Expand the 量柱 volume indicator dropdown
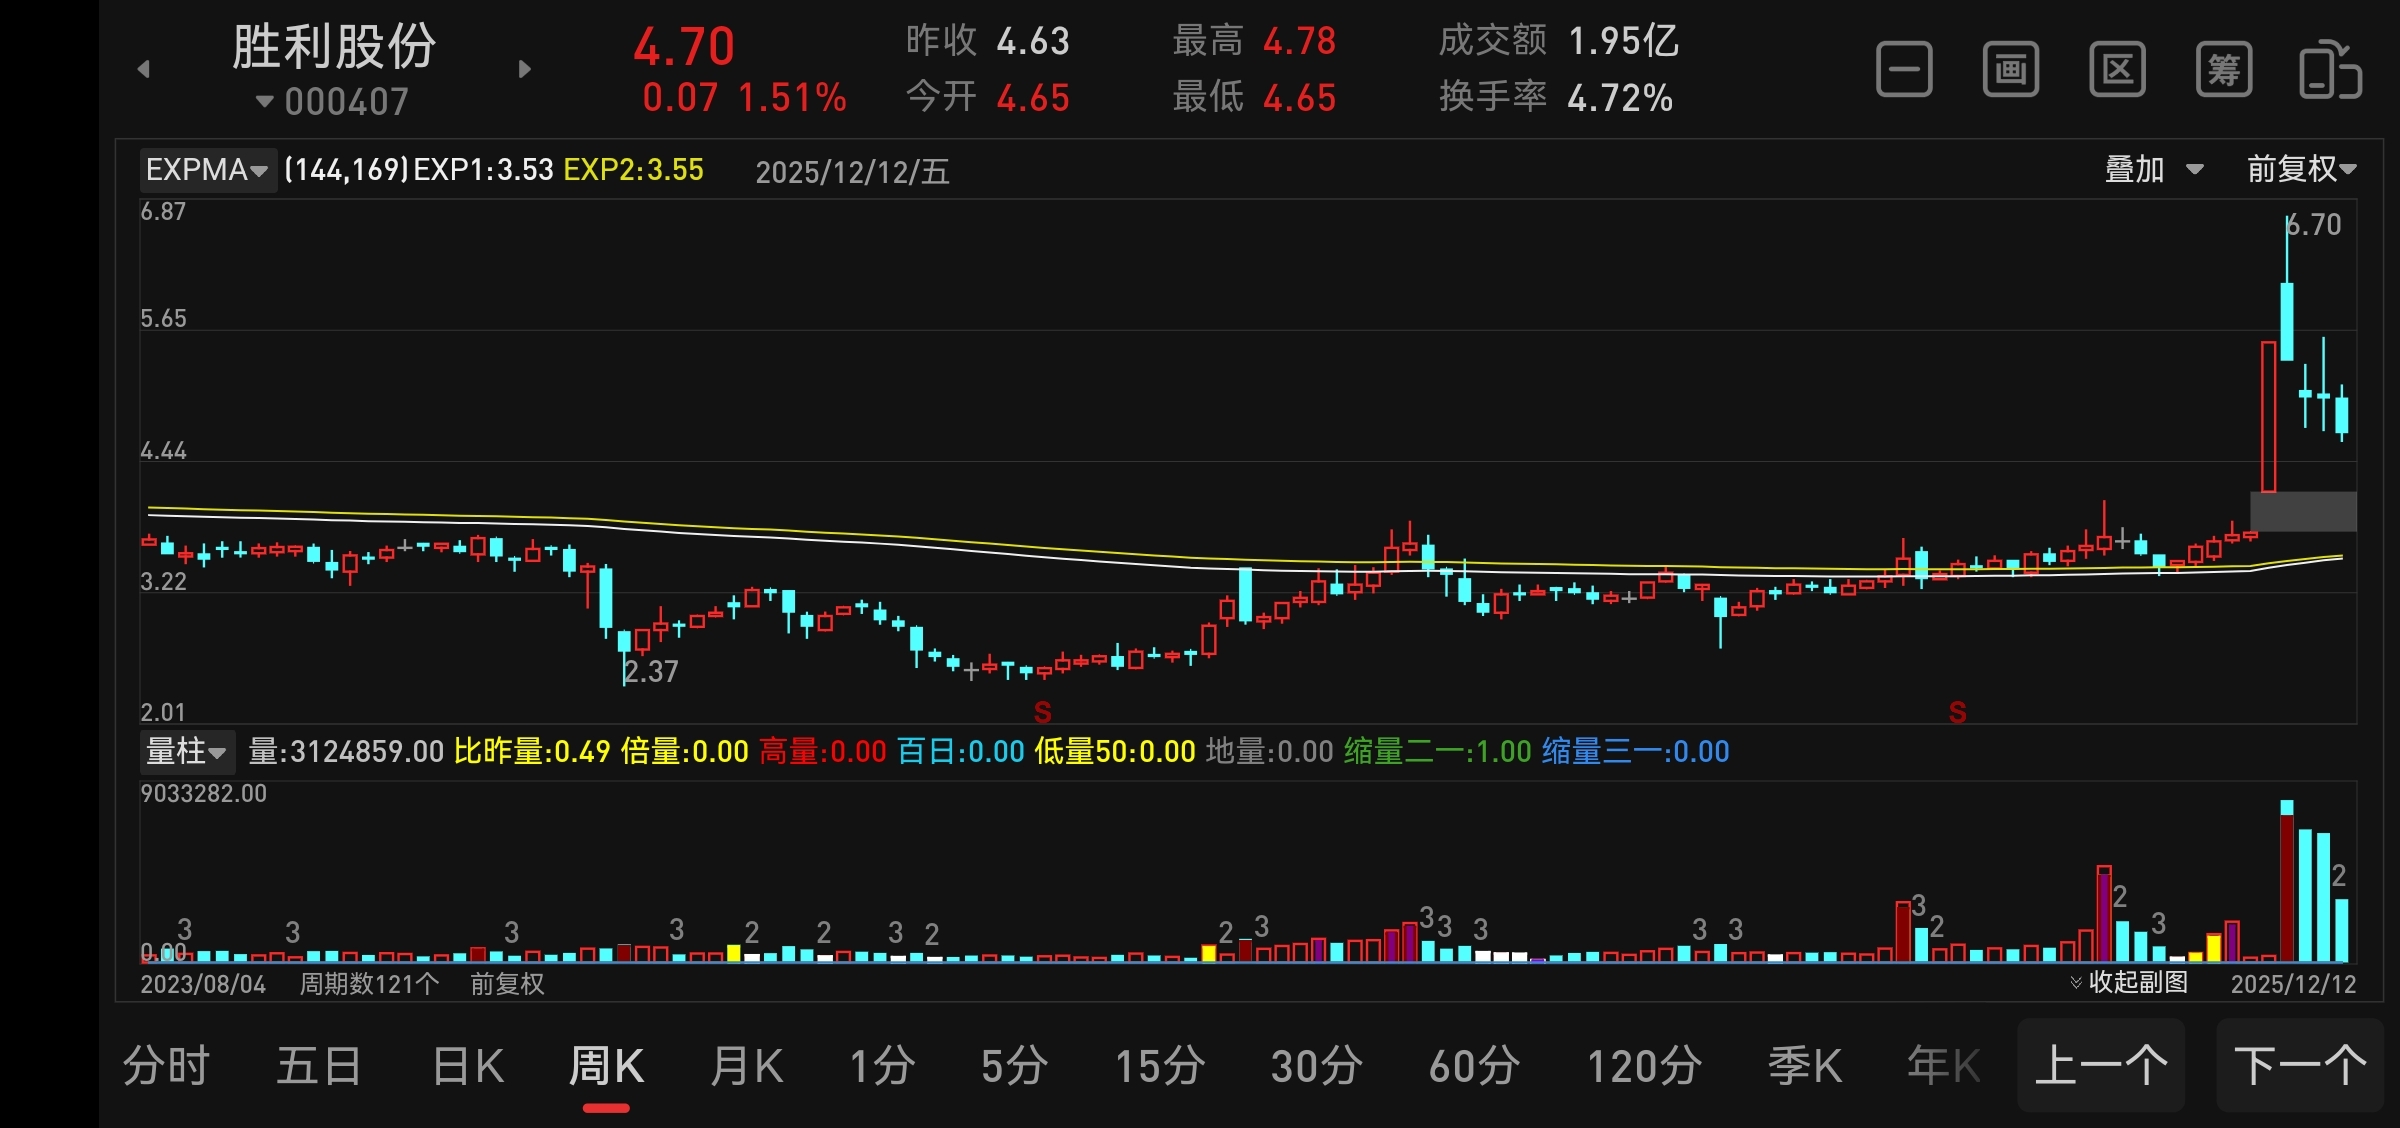Viewport: 2400px width, 1128px height. (187, 751)
